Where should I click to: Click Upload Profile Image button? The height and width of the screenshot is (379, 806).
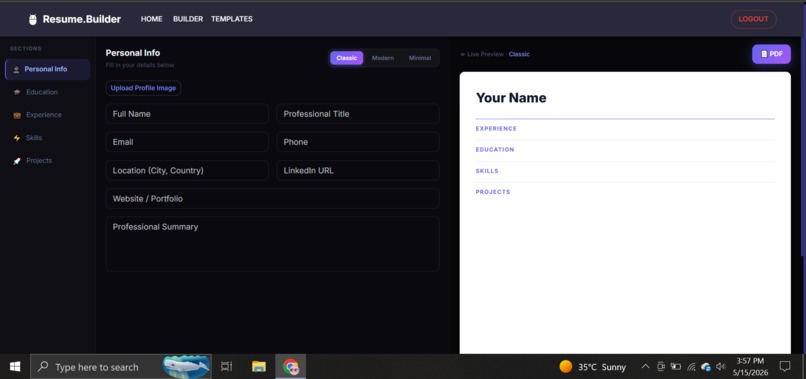[x=143, y=88]
